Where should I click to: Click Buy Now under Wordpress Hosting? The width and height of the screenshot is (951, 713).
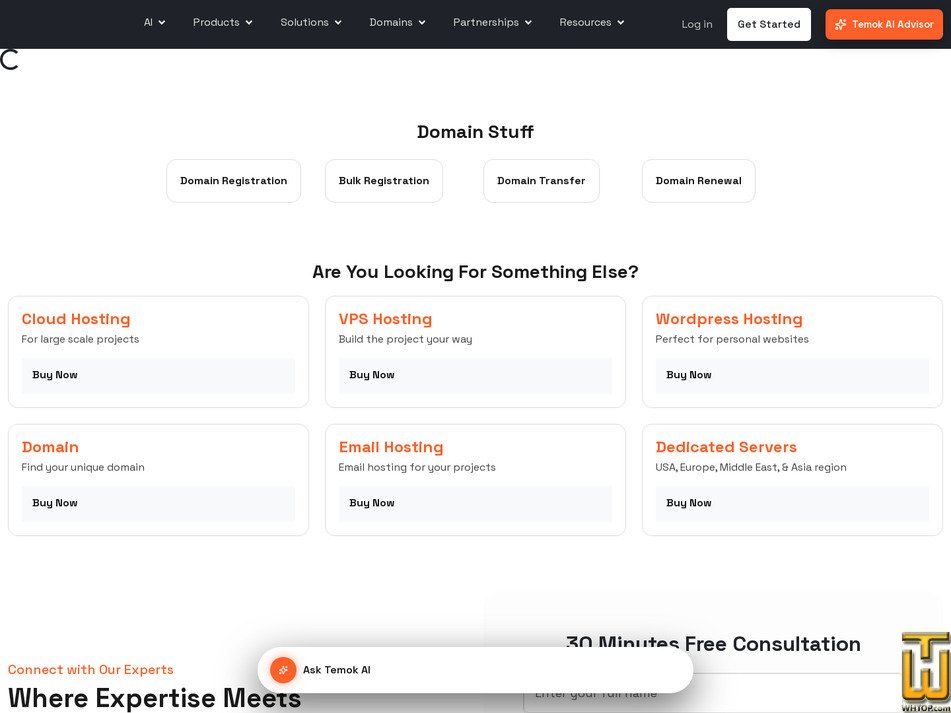pos(792,375)
